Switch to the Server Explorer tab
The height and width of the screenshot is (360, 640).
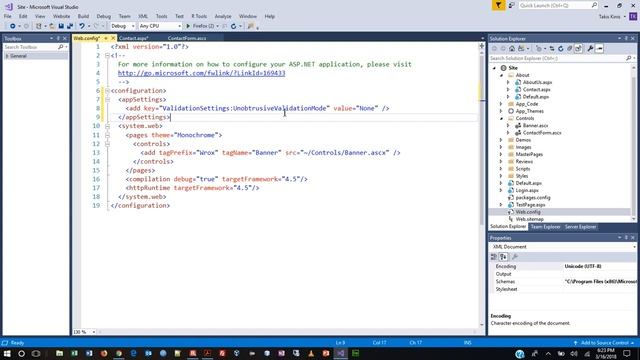pos(580,227)
